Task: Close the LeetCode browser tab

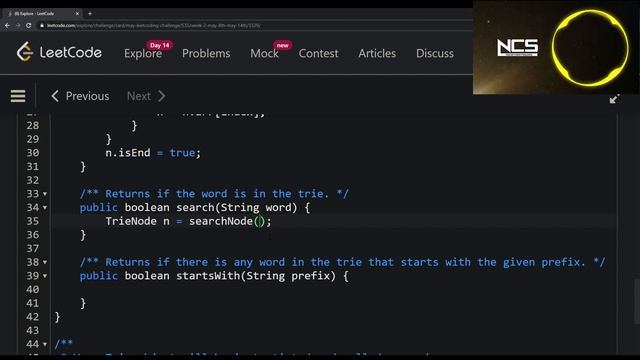Action: 77,13
